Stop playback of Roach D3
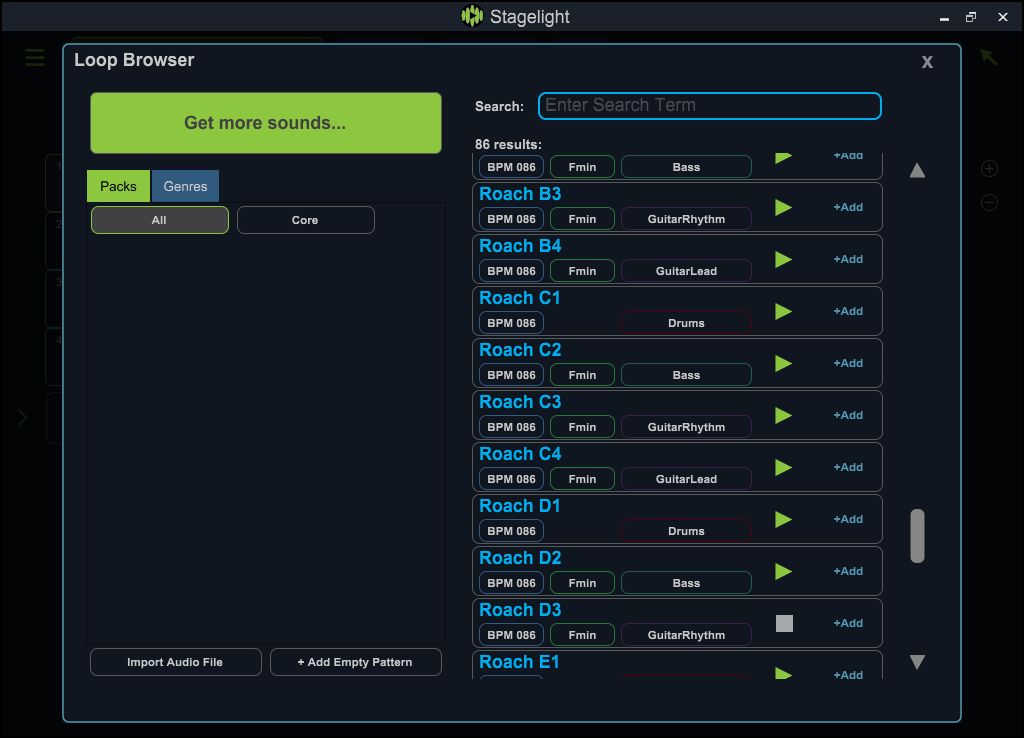The image size is (1024, 738). pyautogui.click(x=783, y=622)
